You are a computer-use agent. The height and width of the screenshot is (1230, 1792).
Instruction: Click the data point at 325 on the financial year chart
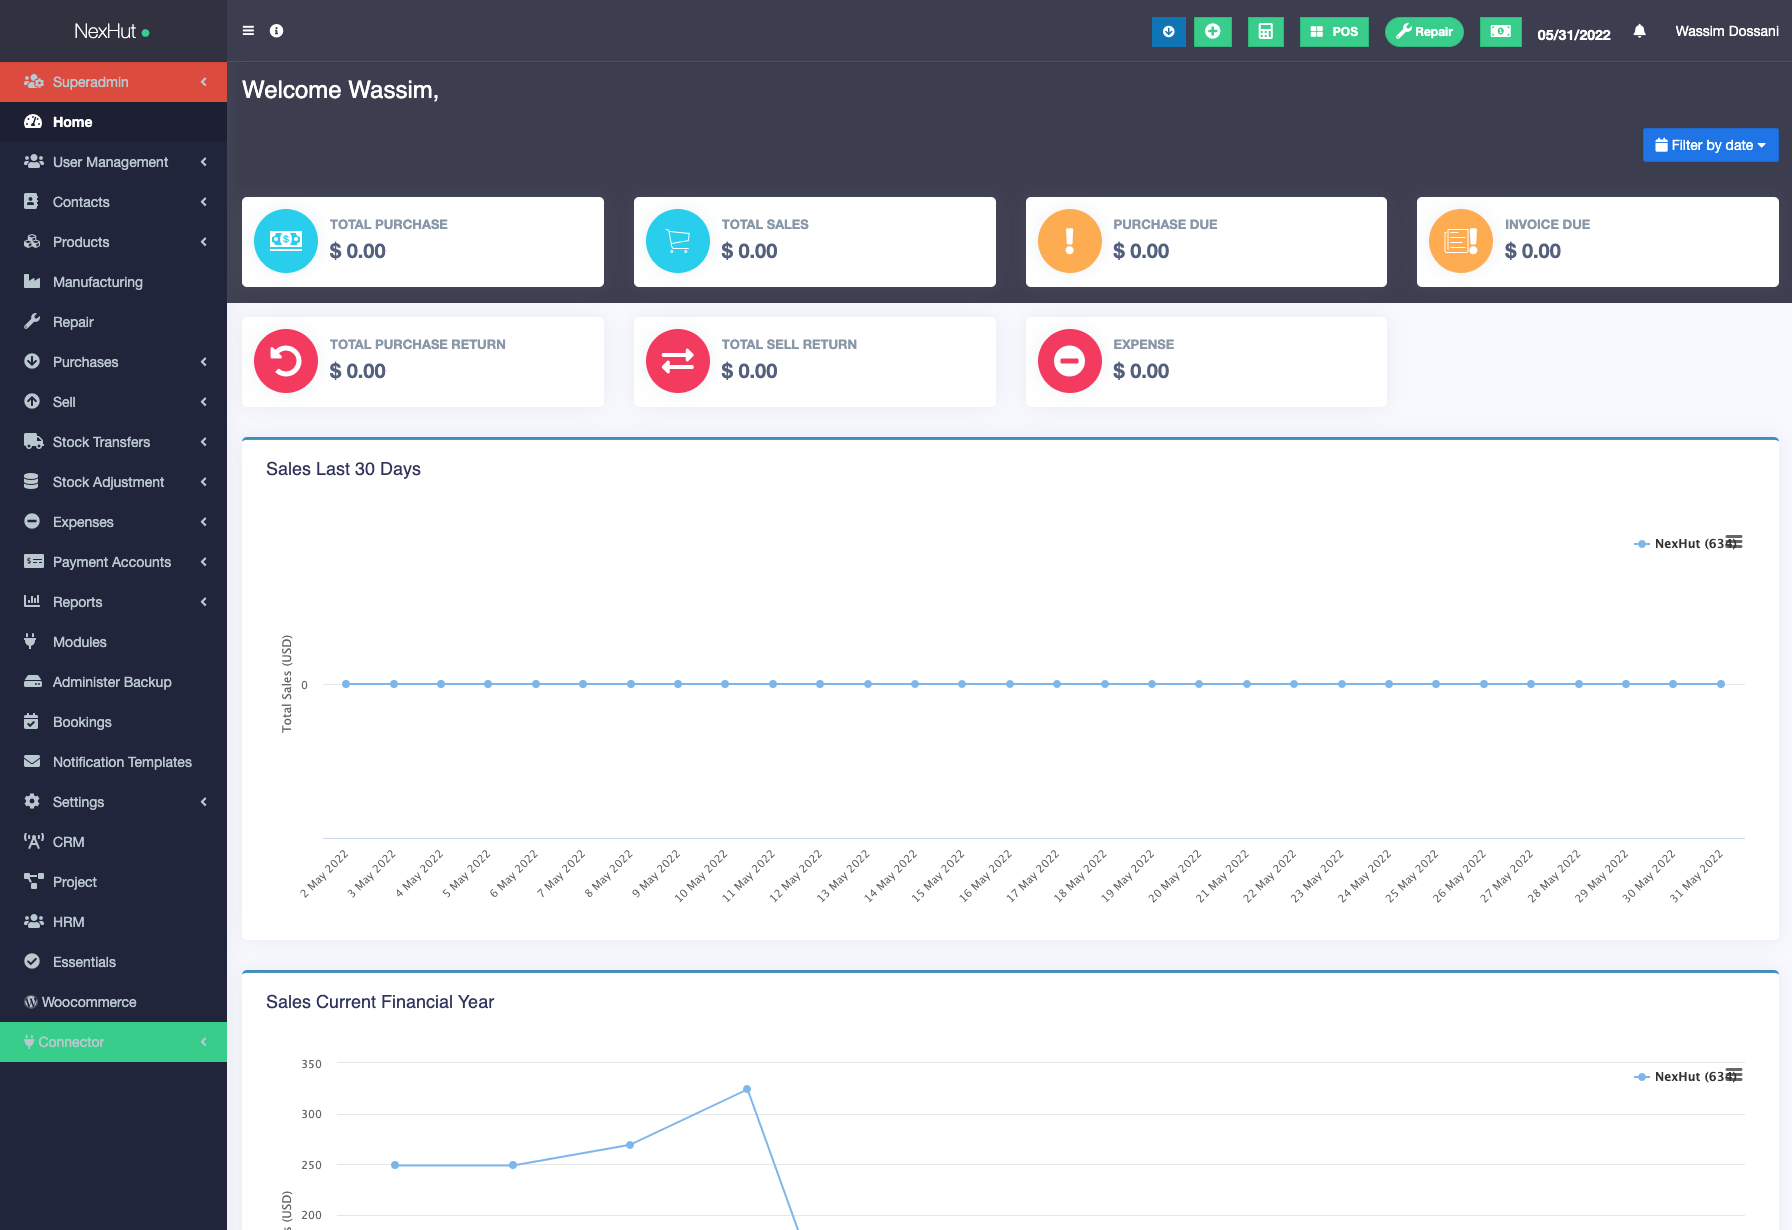(747, 1089)
